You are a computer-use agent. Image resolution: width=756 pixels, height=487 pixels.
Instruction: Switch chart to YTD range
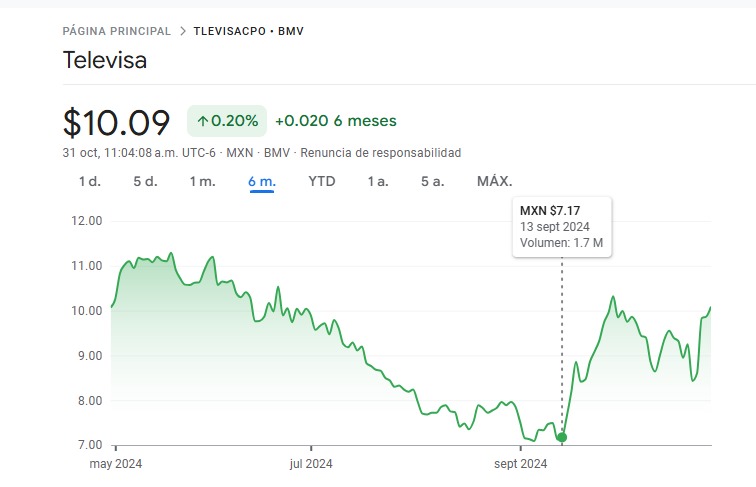[322, 182]
